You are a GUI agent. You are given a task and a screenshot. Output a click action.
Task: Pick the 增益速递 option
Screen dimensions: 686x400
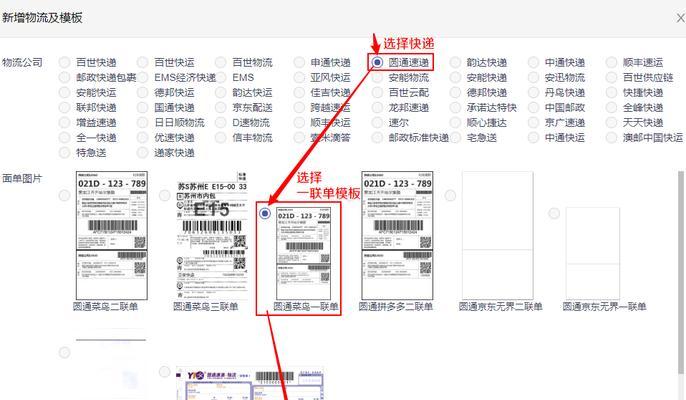point(65,123)
